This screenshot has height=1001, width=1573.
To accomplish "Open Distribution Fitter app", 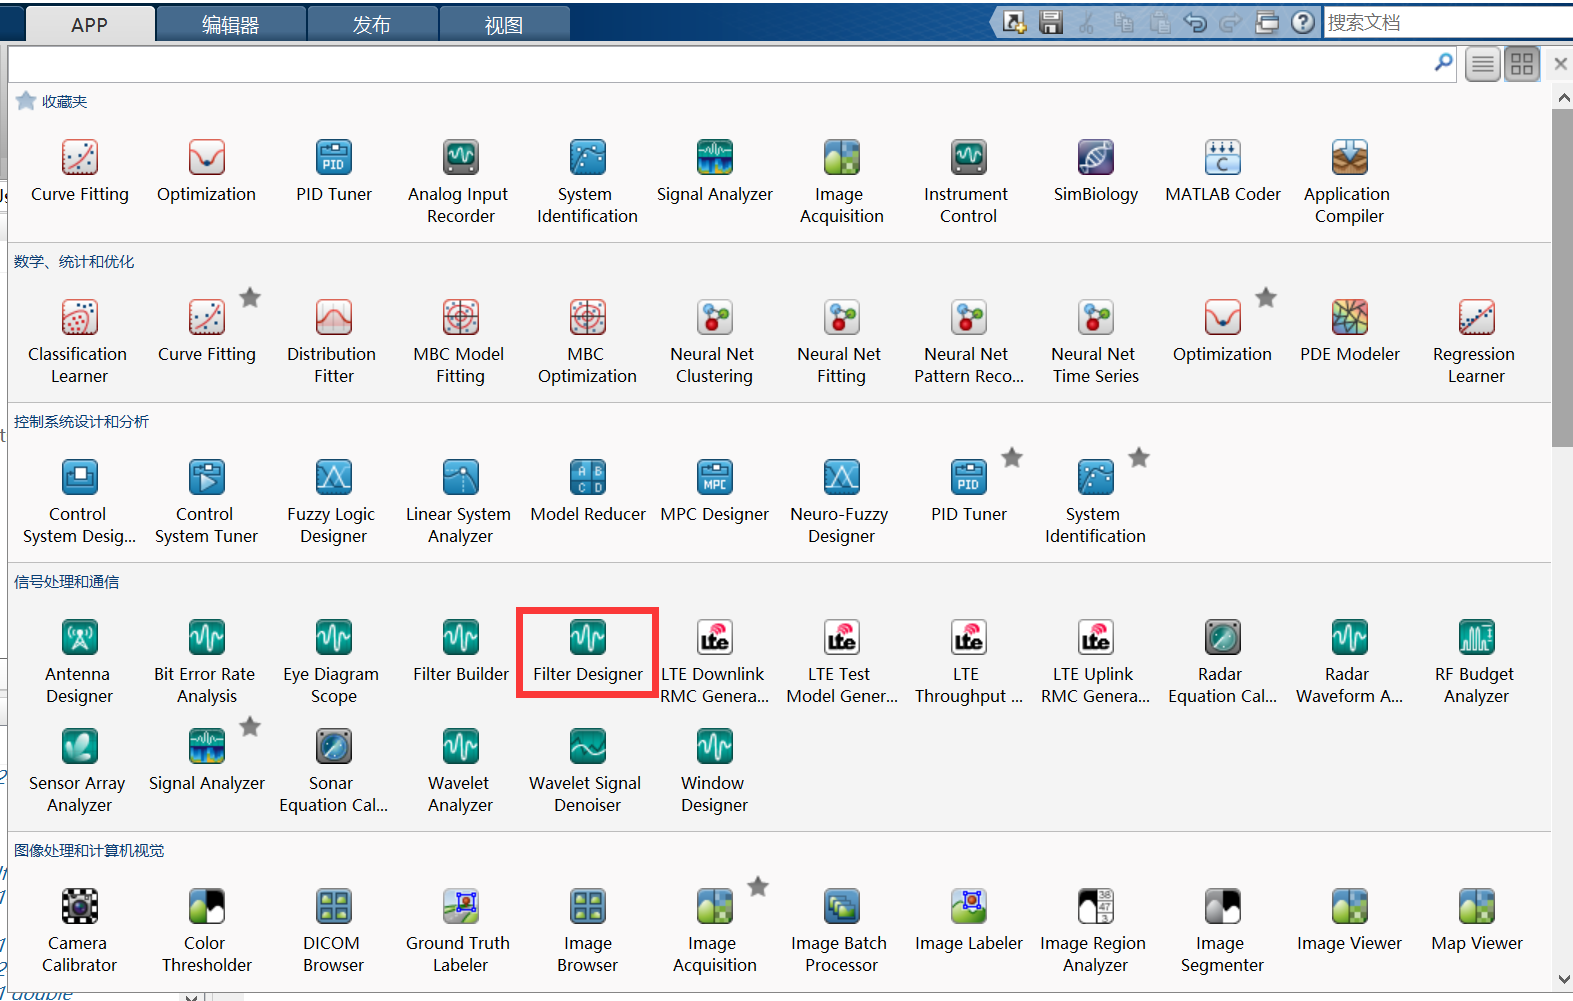I will coord(333,342).
